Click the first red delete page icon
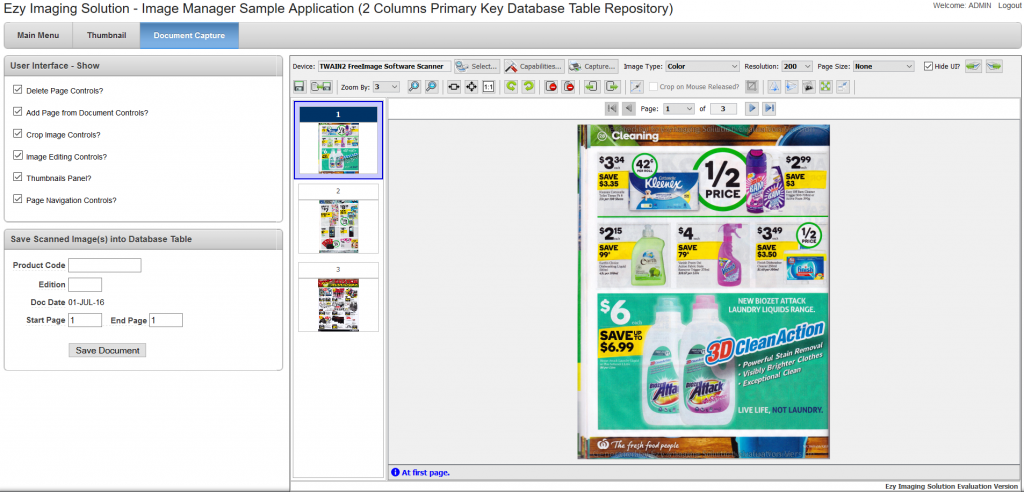 click(551, 86)
